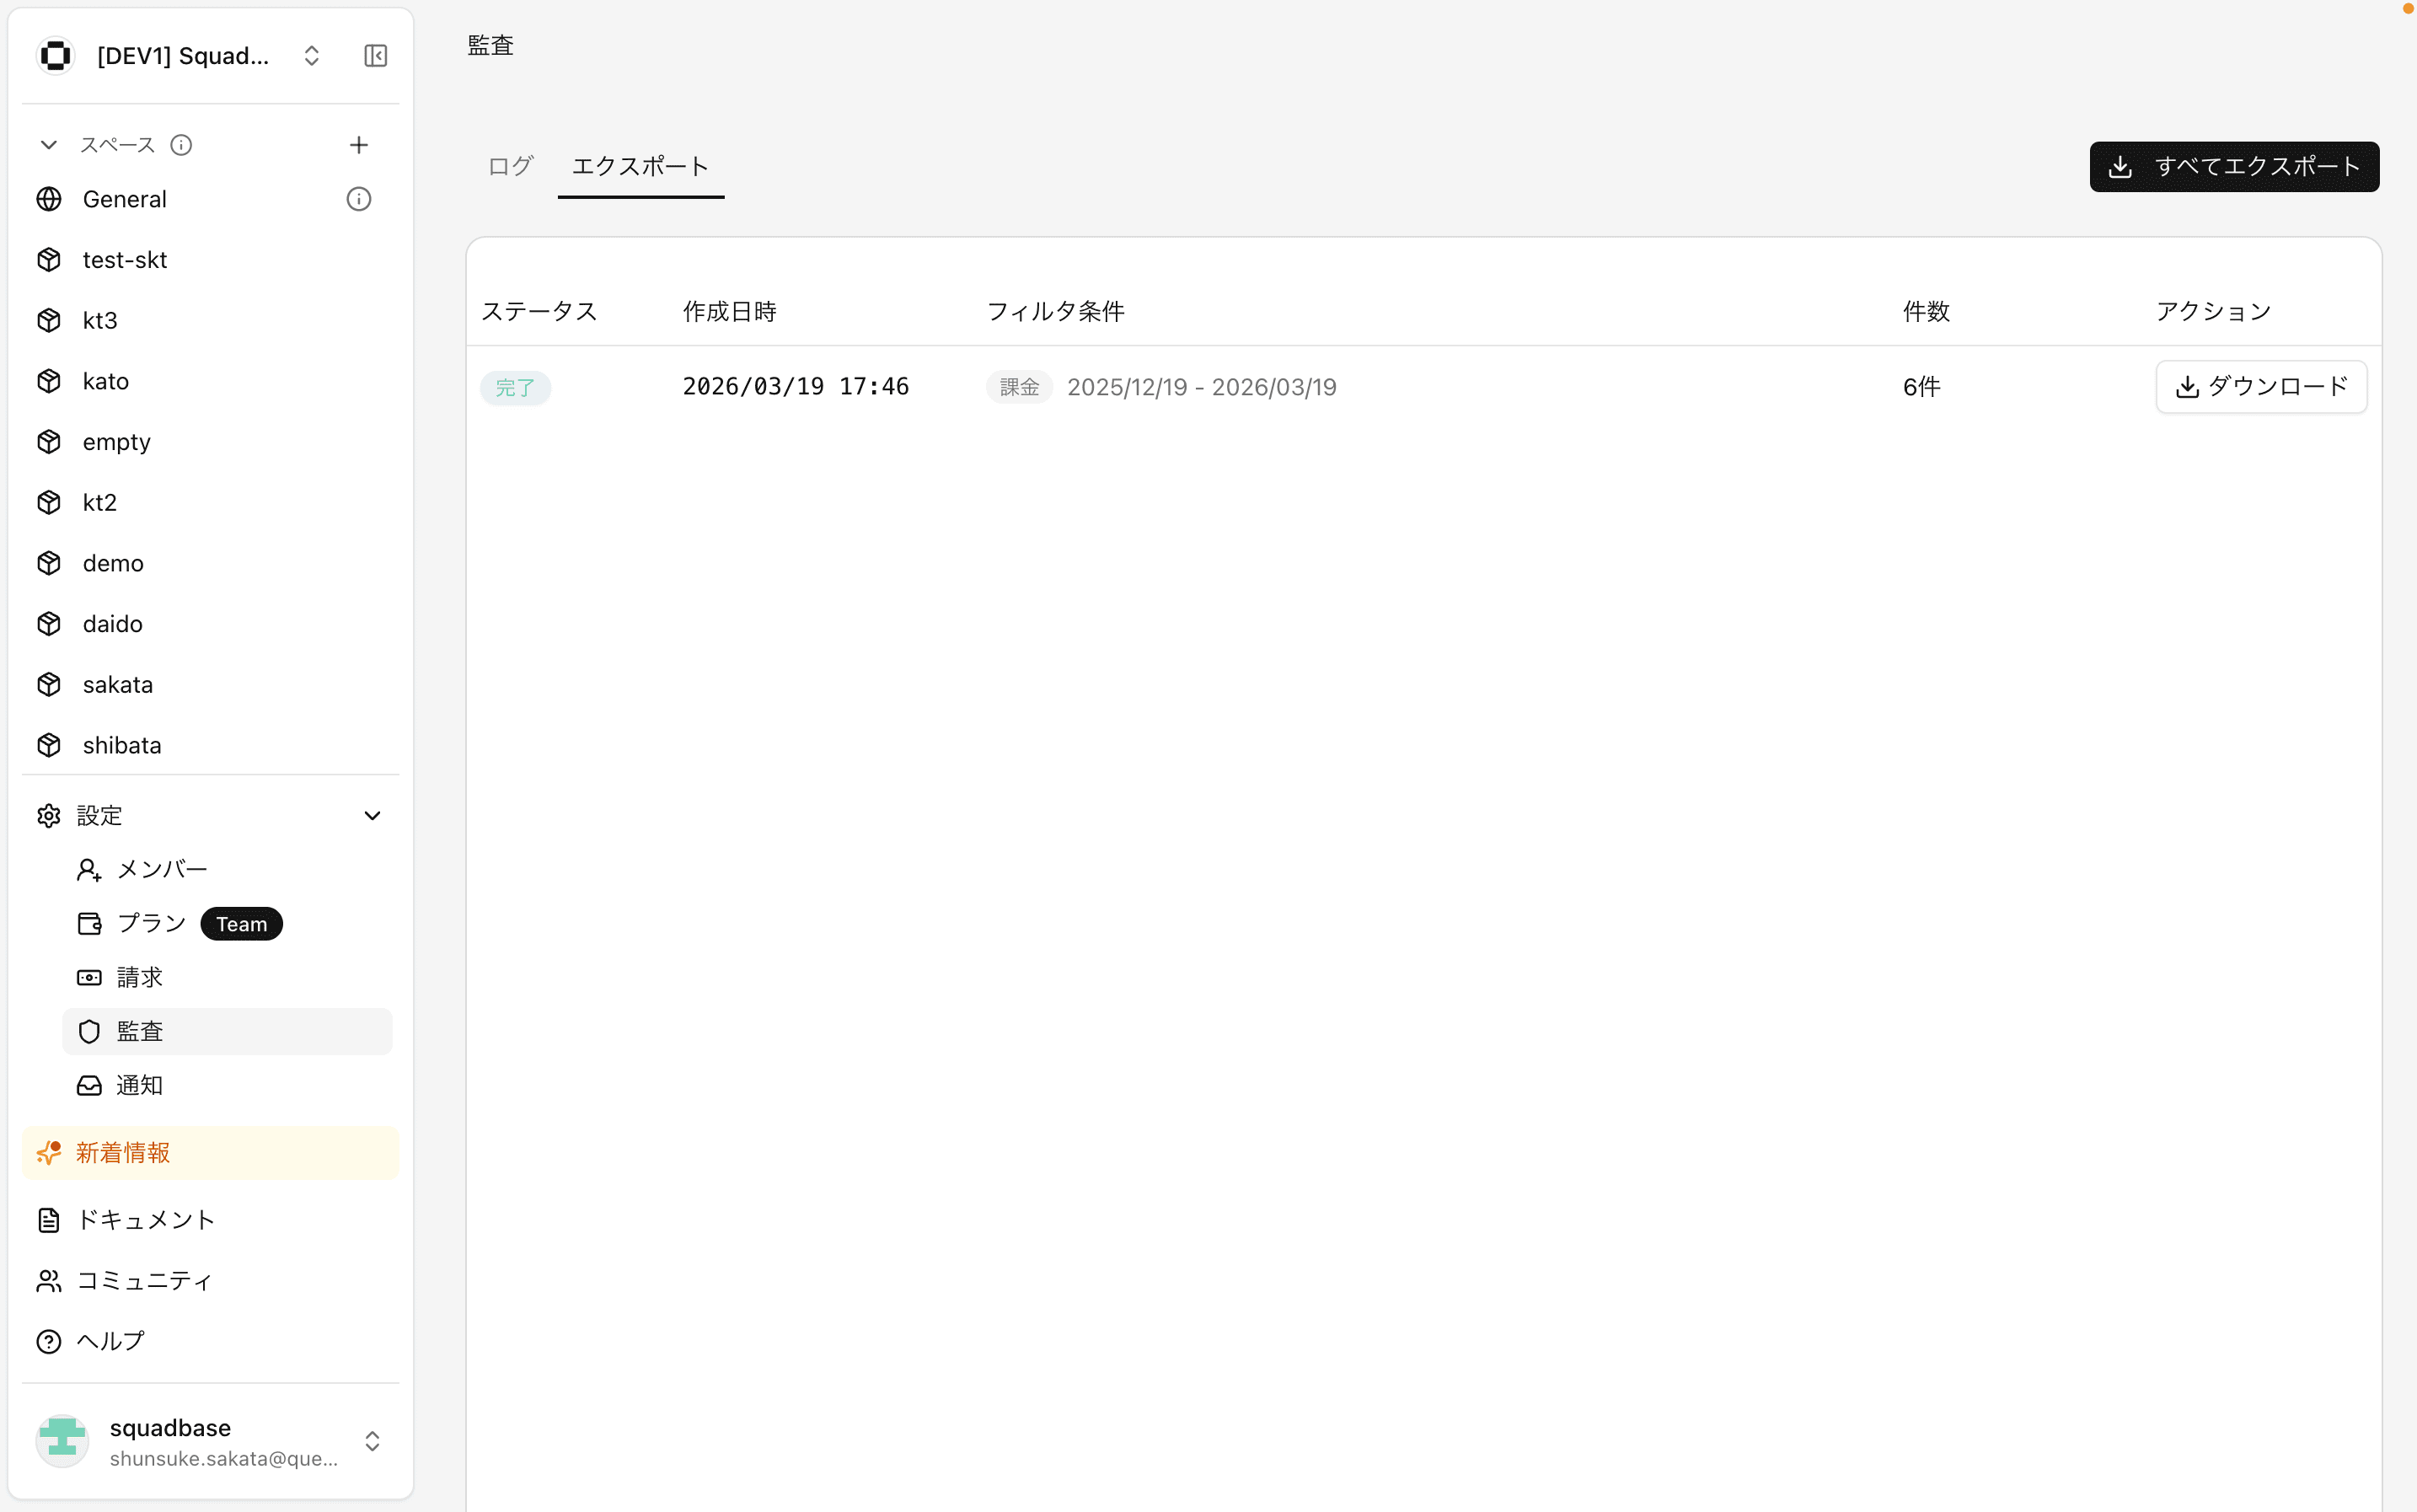Open the workspace switcher next to [DEV1] Squad...
Image resolution: width=2417 pixels, height=1512 pixels.
click(x=311, y=55)
